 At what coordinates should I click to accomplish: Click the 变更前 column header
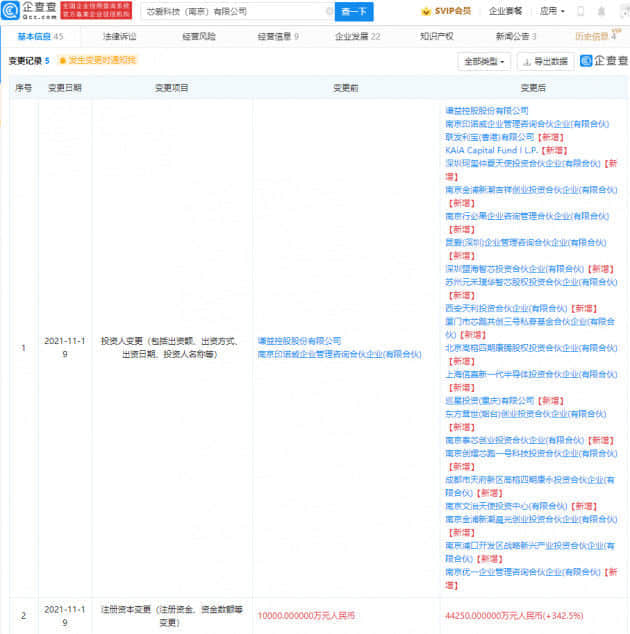click(346, 88)
